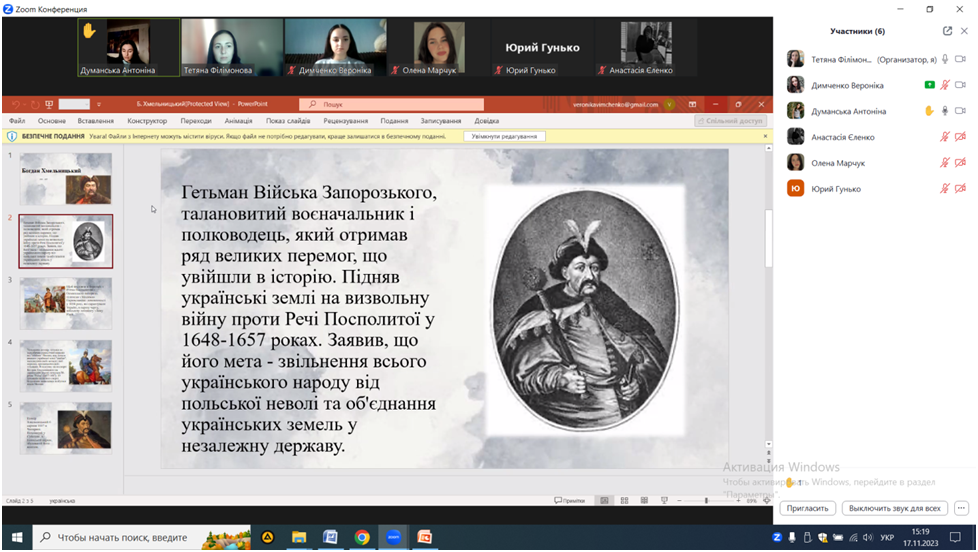Image resolution: width=978 pixels, height=552 pixels.
Task: Open the УКР language switcher in tray
Action: tap(887, 537)
